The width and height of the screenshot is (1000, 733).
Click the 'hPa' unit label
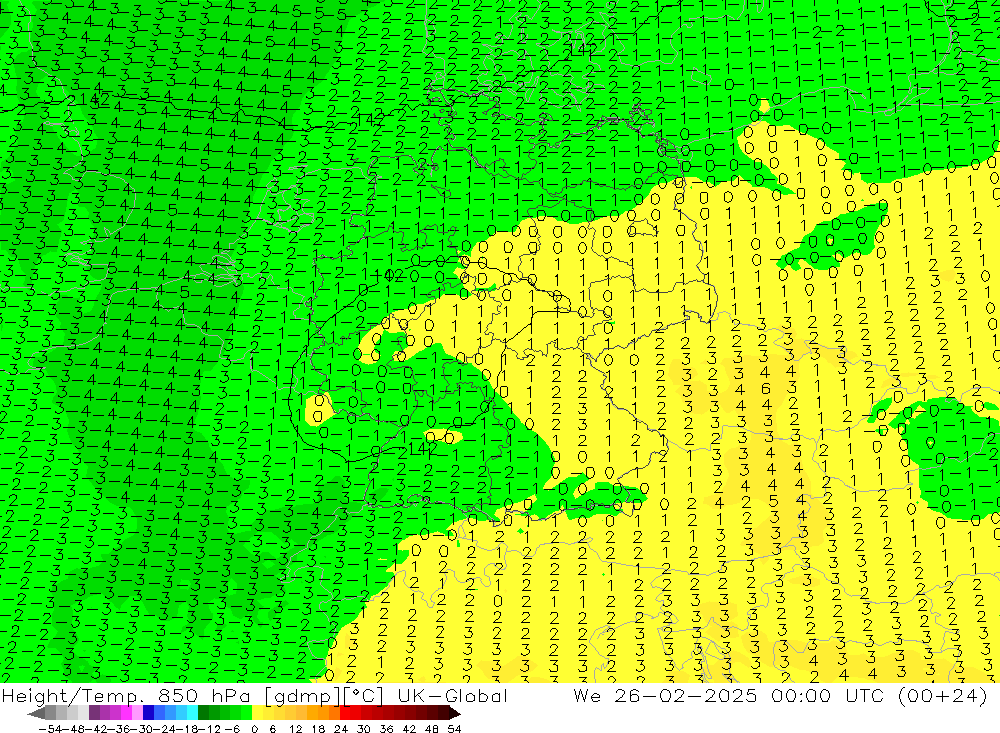(x=230, y=696)
